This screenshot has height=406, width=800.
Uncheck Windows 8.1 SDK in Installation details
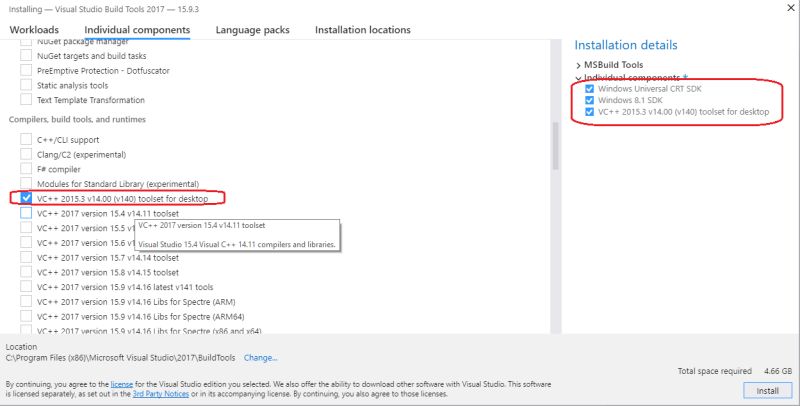click(589, 100)
